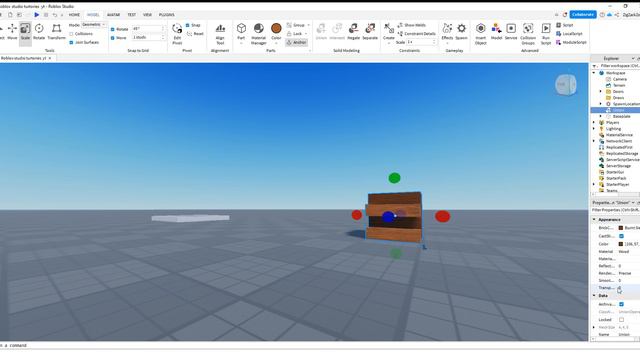Image resolution: width=640 pixels, height=360 pixels.
Task: Toggle the Rotate snap checkbox
Action: pos(113,29)
